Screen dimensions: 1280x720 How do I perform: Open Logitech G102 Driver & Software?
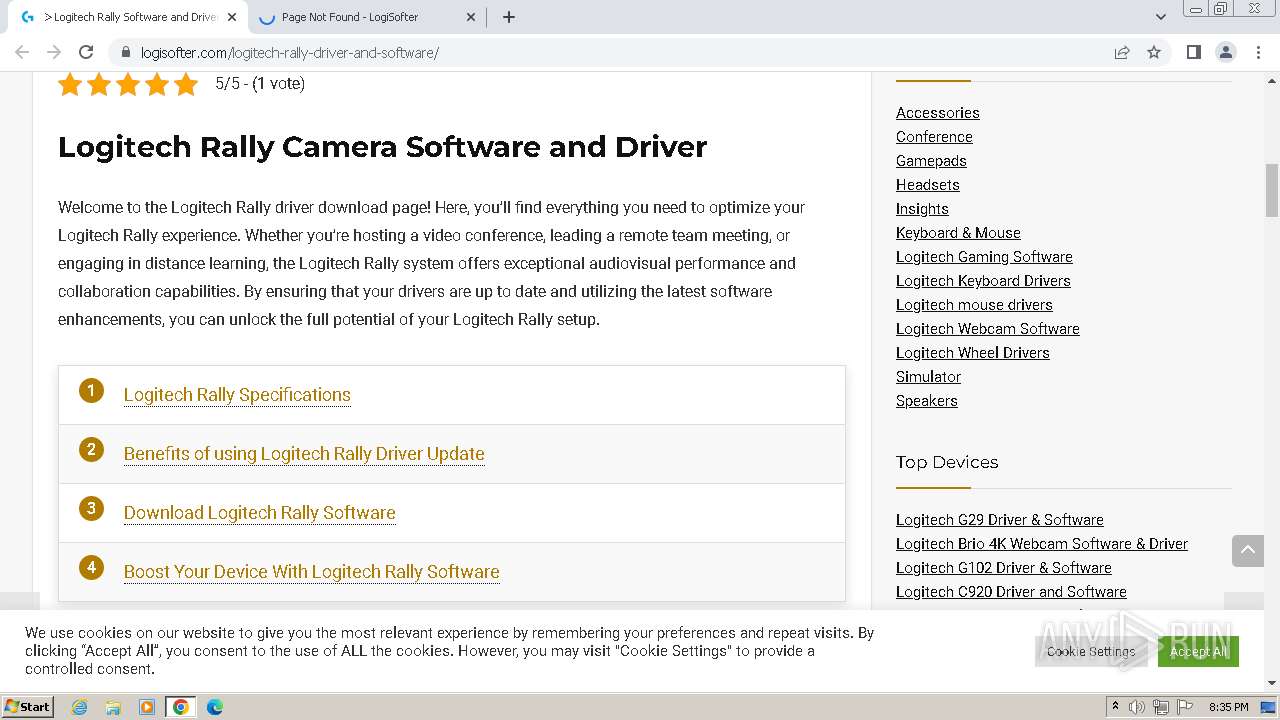[x=1003, y=568]
